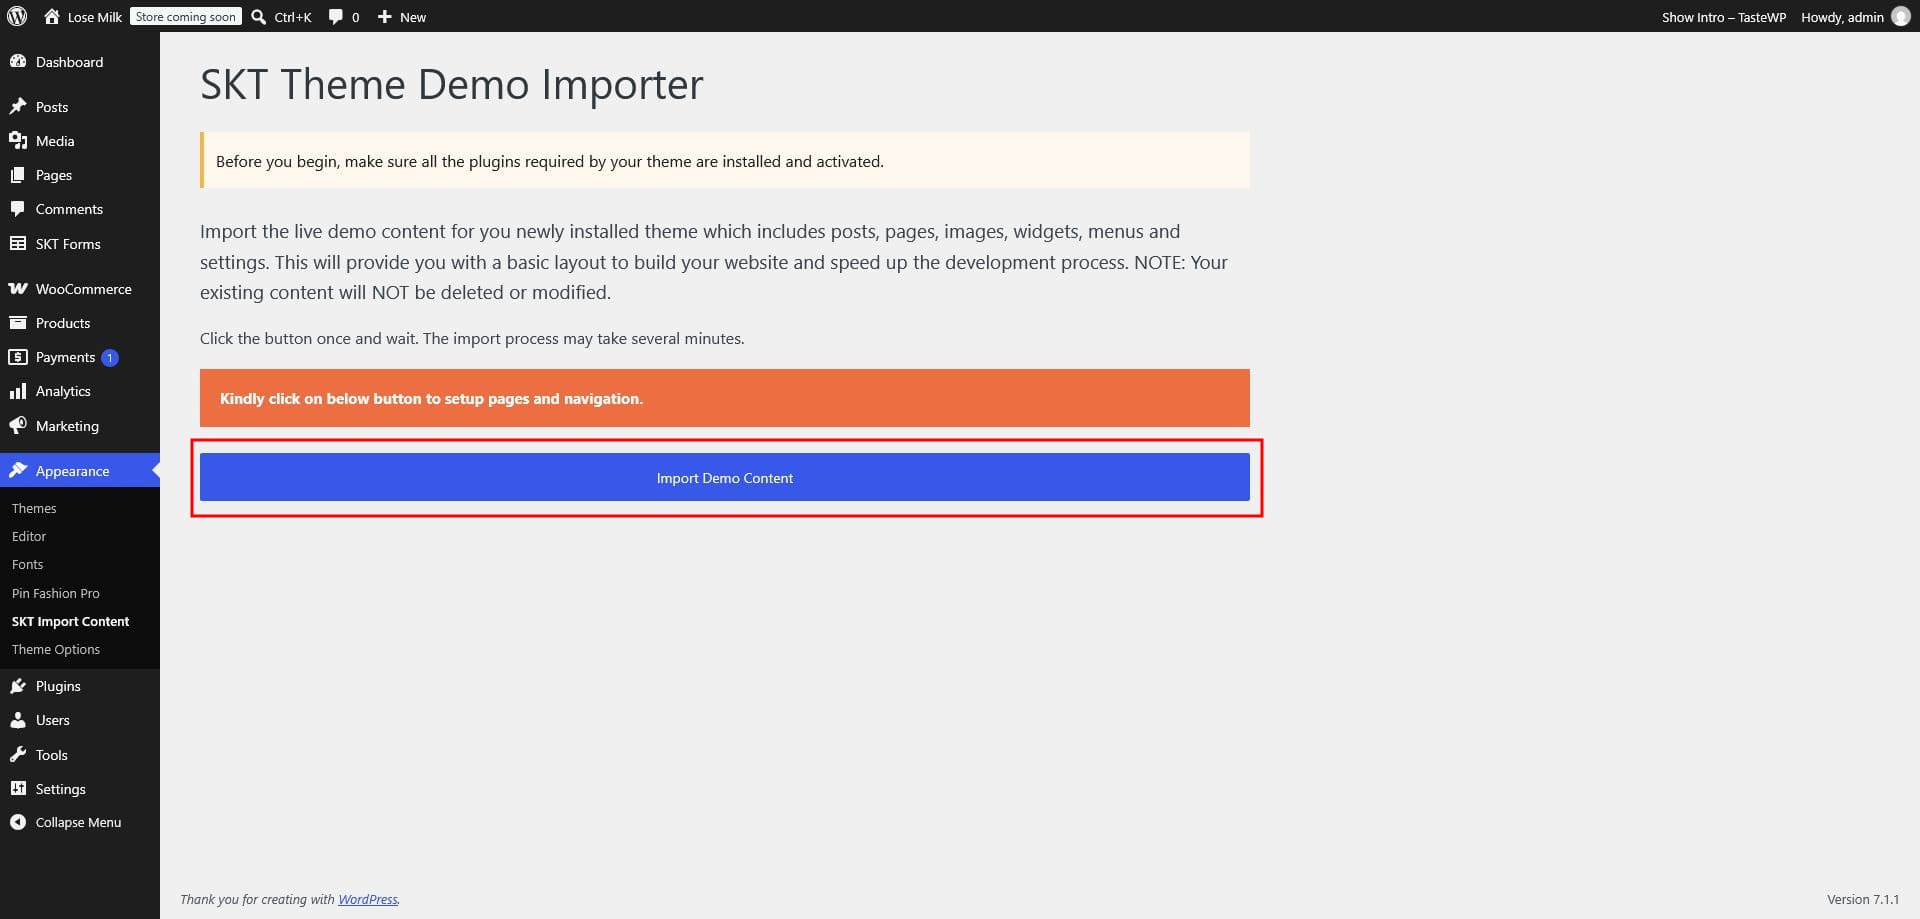This screenshot has height=919, width=1920.
Task: Click New in the admin bar
Action: click(413, 17)
